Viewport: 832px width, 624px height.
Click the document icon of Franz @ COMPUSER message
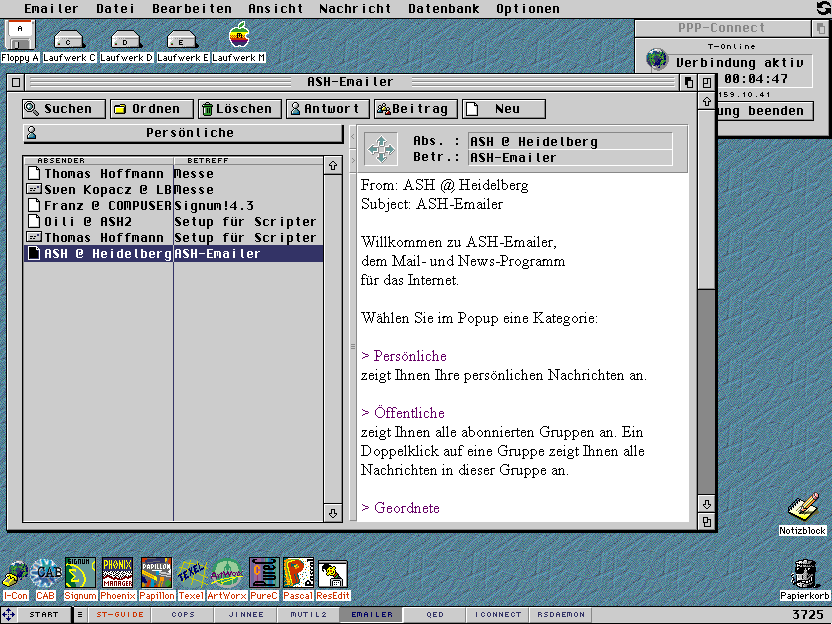coord(34,205)
